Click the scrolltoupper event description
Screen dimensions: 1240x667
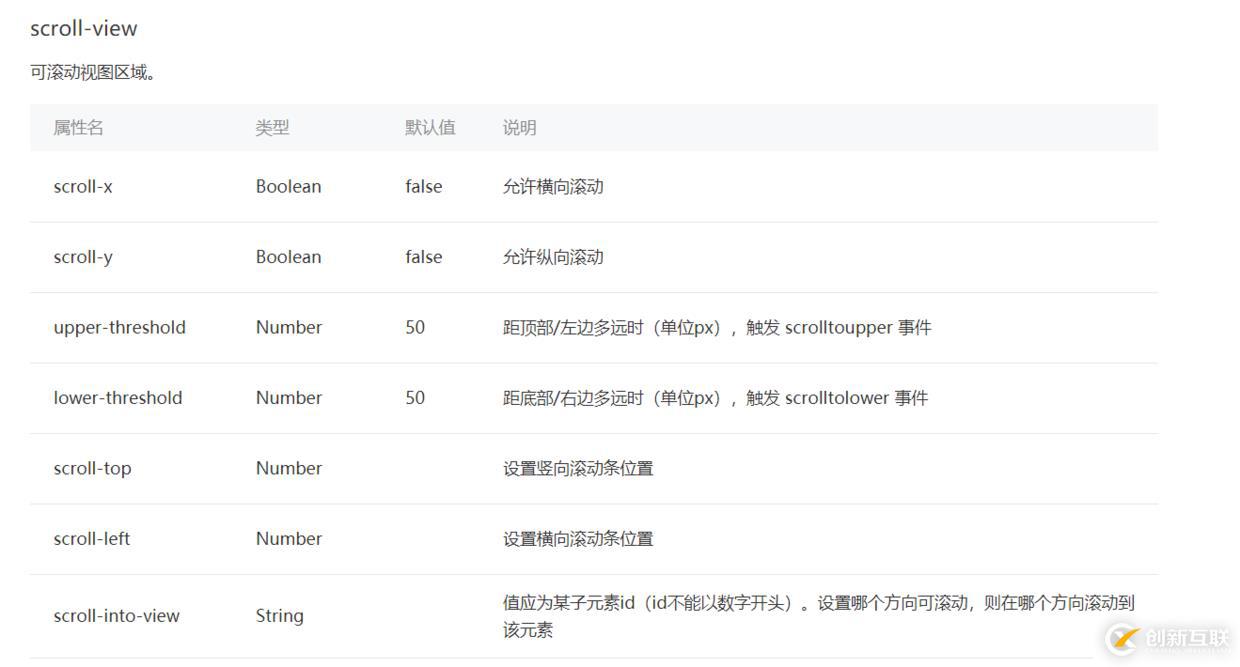point(717,327)
